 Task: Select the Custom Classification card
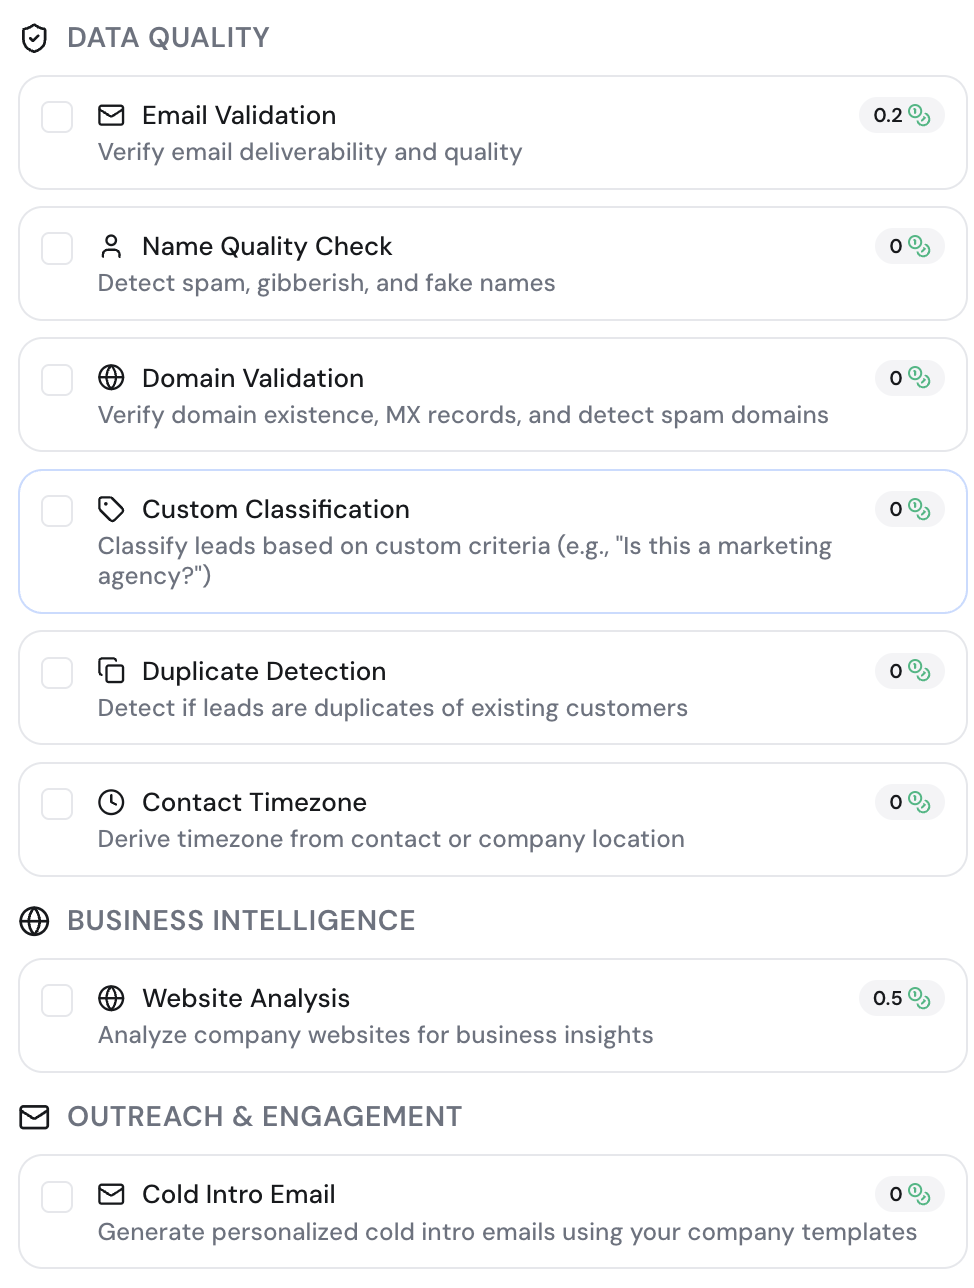coord(492,541)
